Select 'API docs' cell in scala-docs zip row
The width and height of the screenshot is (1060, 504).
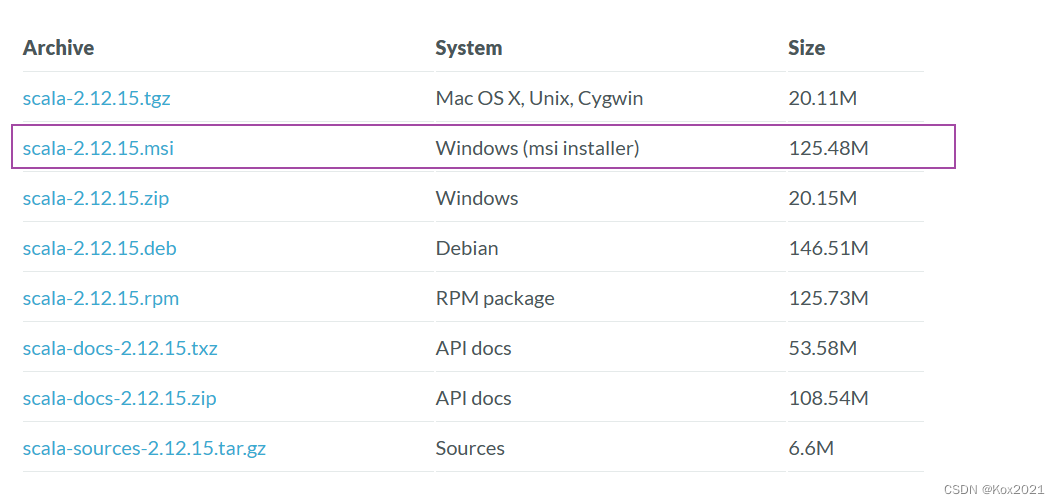[x=473, y=399]
